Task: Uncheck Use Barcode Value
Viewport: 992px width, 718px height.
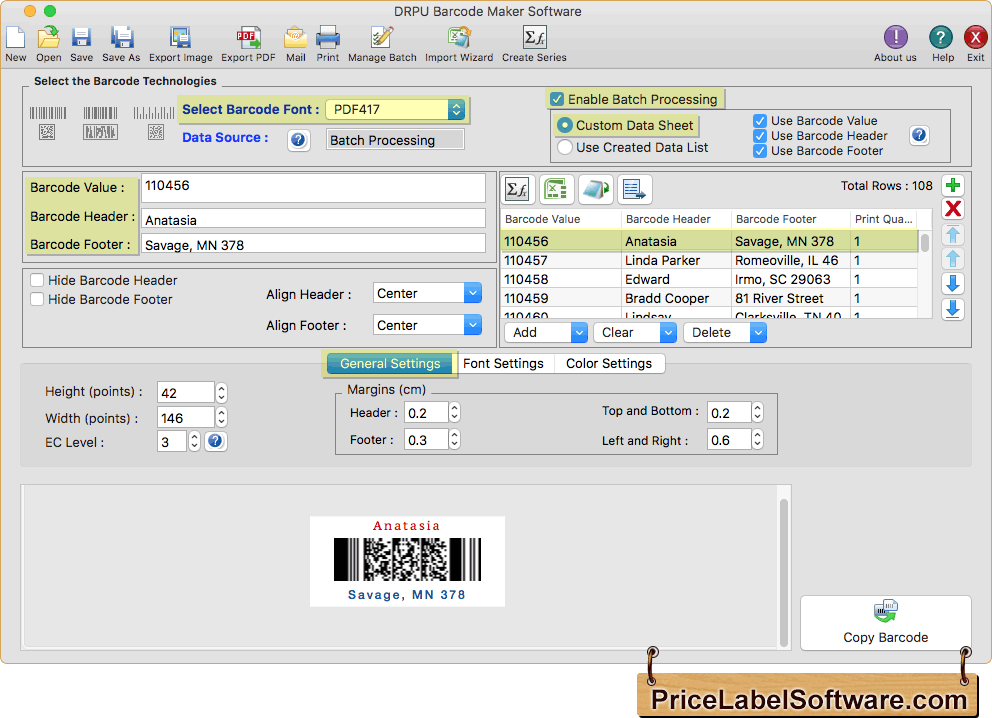Action: coord(760,121)
